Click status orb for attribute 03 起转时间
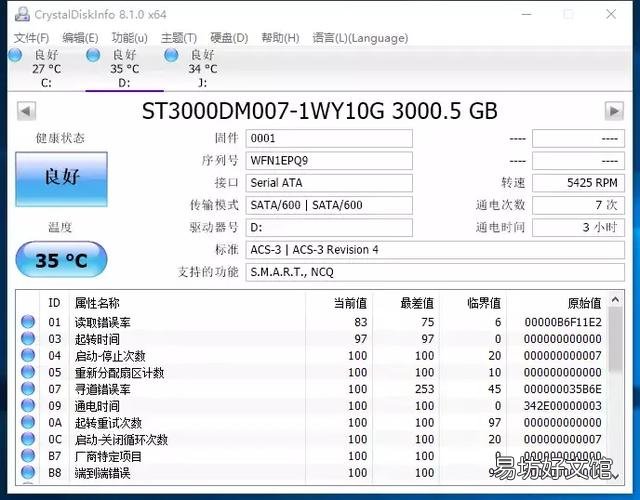640x500 pixels. point(28,338)
